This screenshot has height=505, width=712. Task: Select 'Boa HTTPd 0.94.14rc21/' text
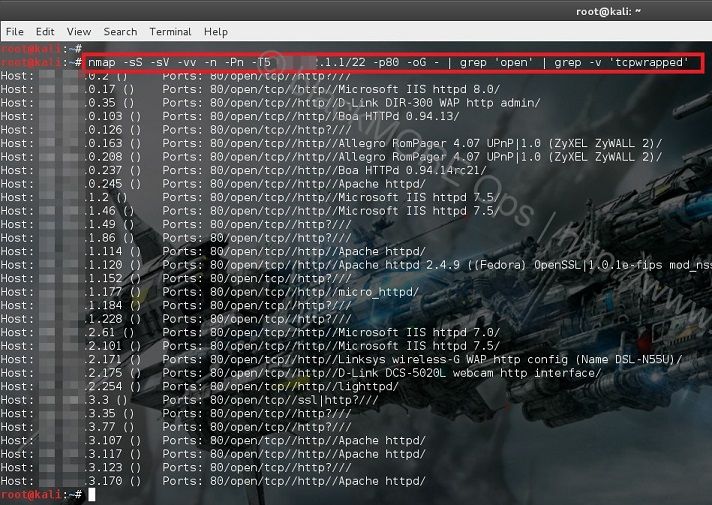click(x=412, y=170)
